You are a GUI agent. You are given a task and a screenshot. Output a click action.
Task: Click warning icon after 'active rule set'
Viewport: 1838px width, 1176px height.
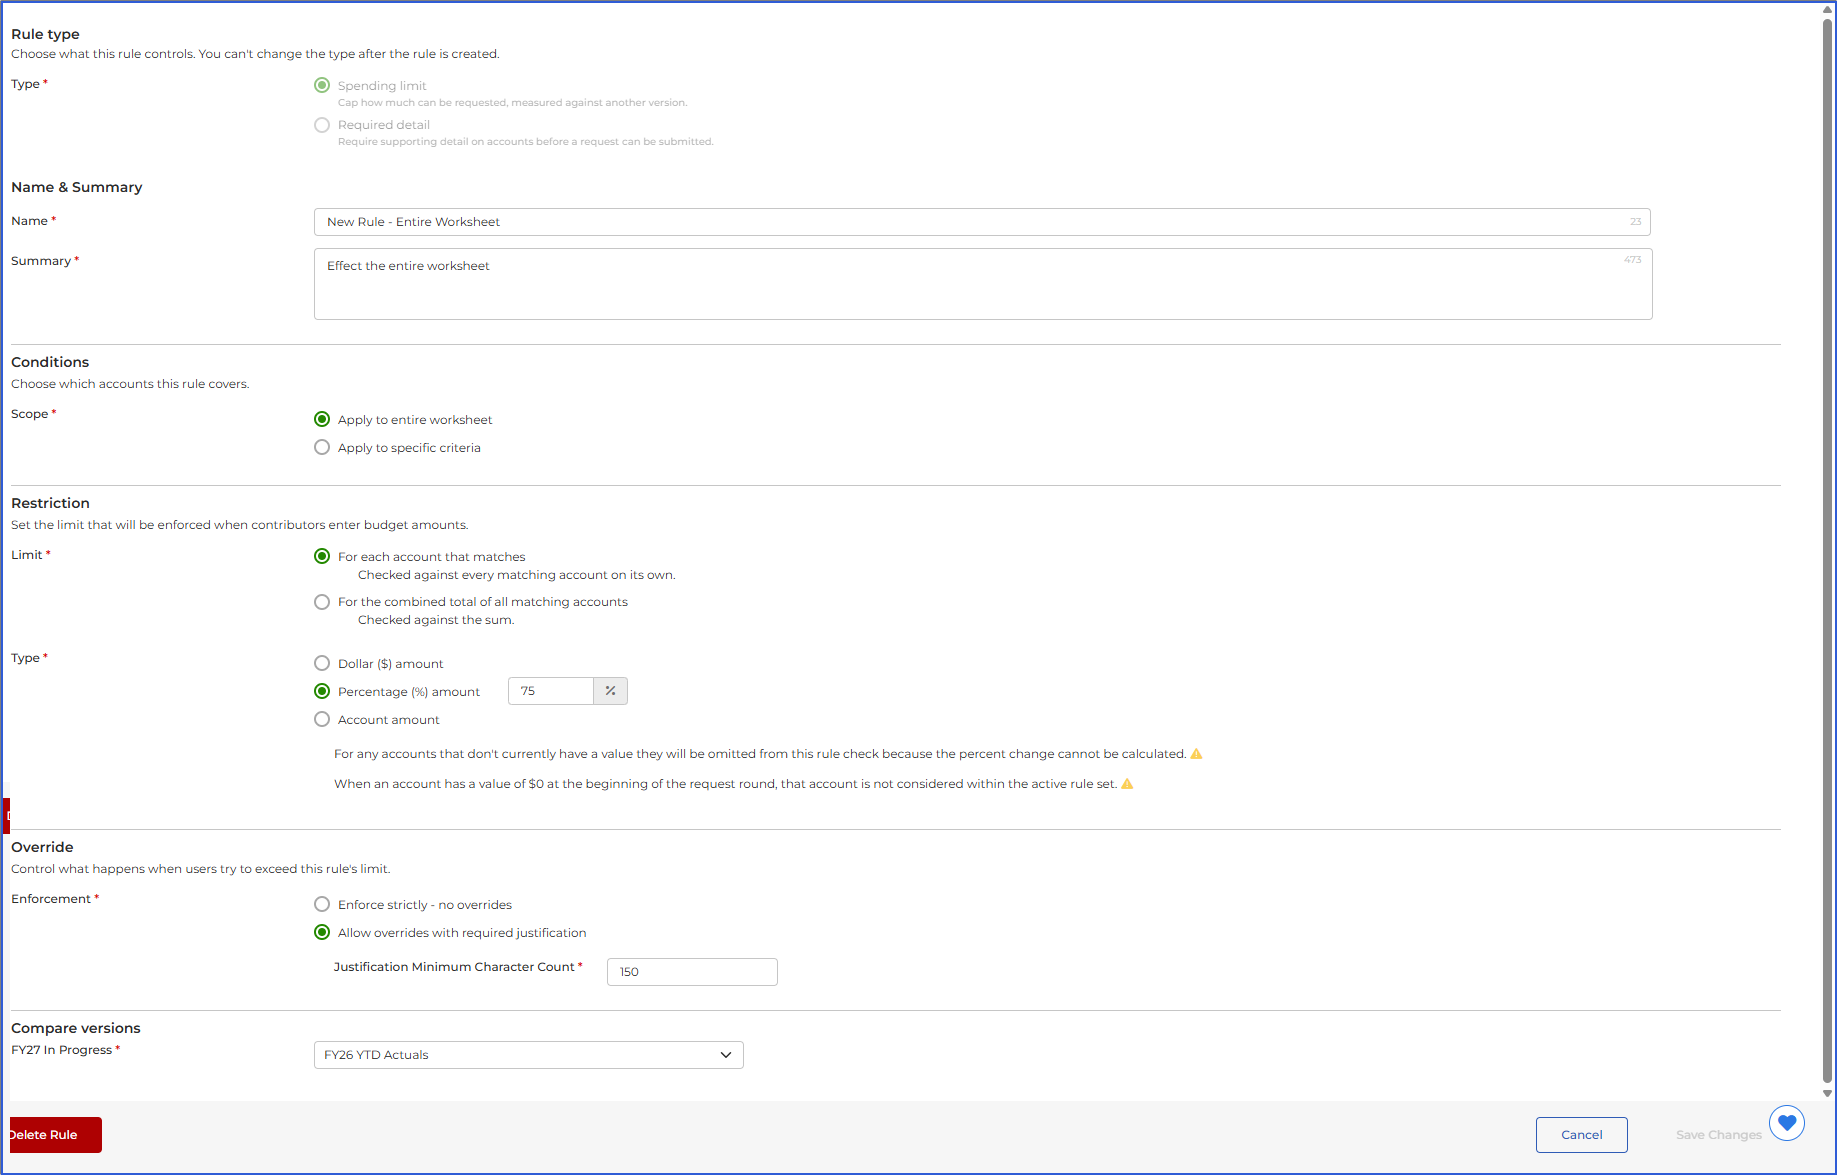[1127, 784]
